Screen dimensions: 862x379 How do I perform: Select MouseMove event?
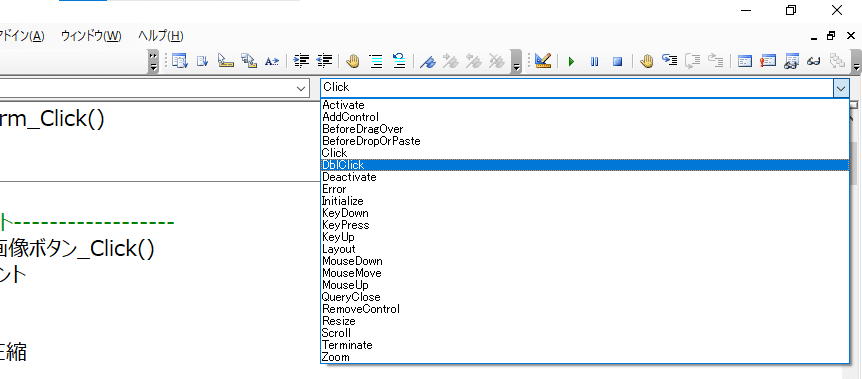coord(585,273)
